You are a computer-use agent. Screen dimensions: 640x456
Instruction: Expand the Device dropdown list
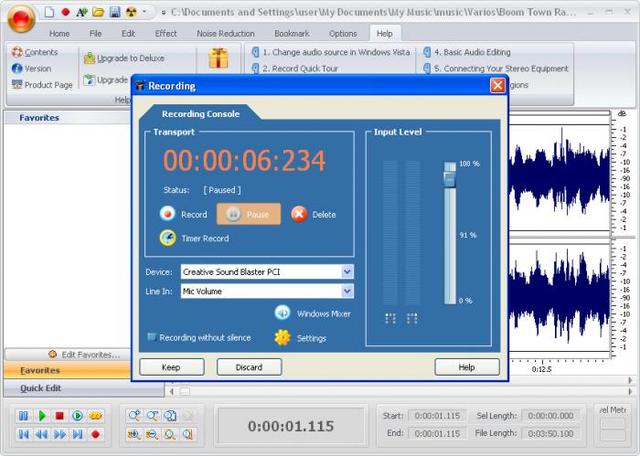[347, 271]
